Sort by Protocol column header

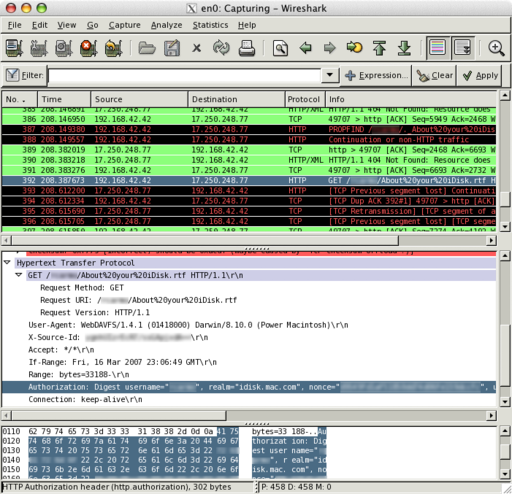305,99
